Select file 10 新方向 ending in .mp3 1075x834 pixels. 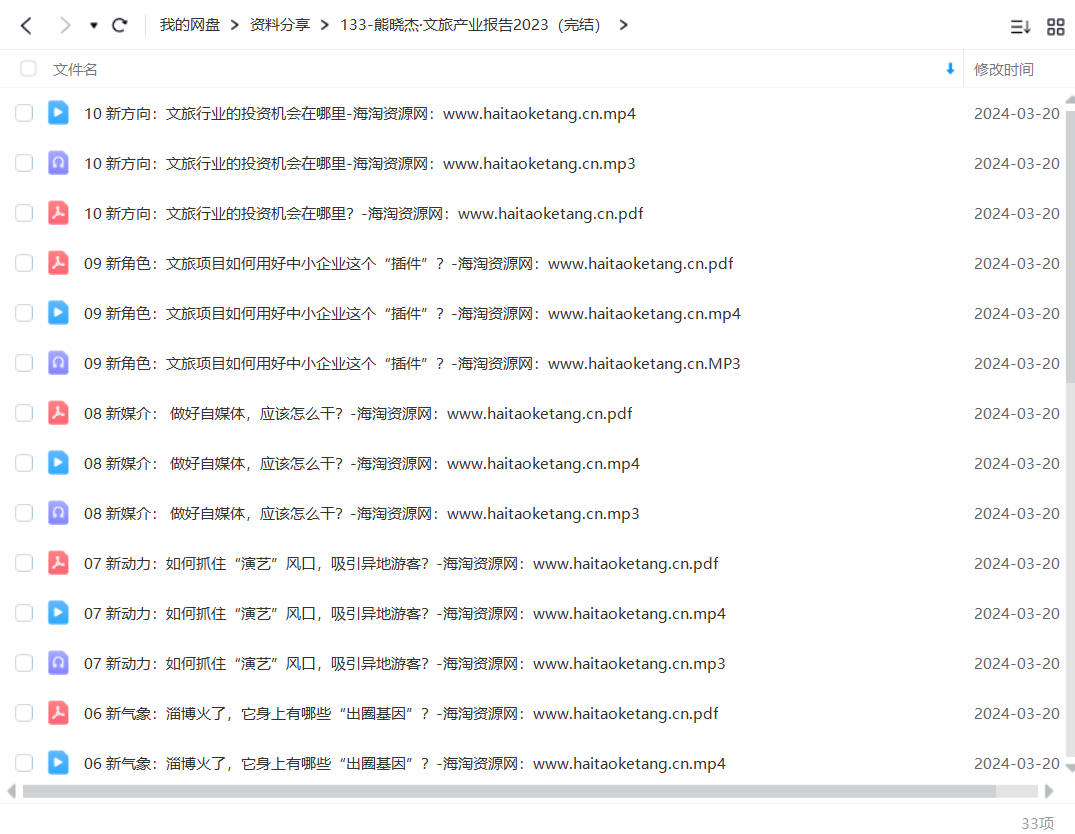[x=360, y=164]
